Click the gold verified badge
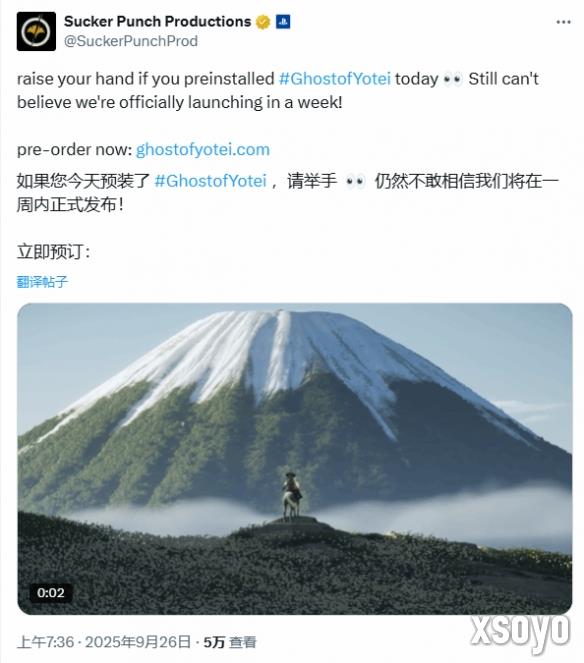584x663 pixels. pyautogui.click(x=263, y=22)
